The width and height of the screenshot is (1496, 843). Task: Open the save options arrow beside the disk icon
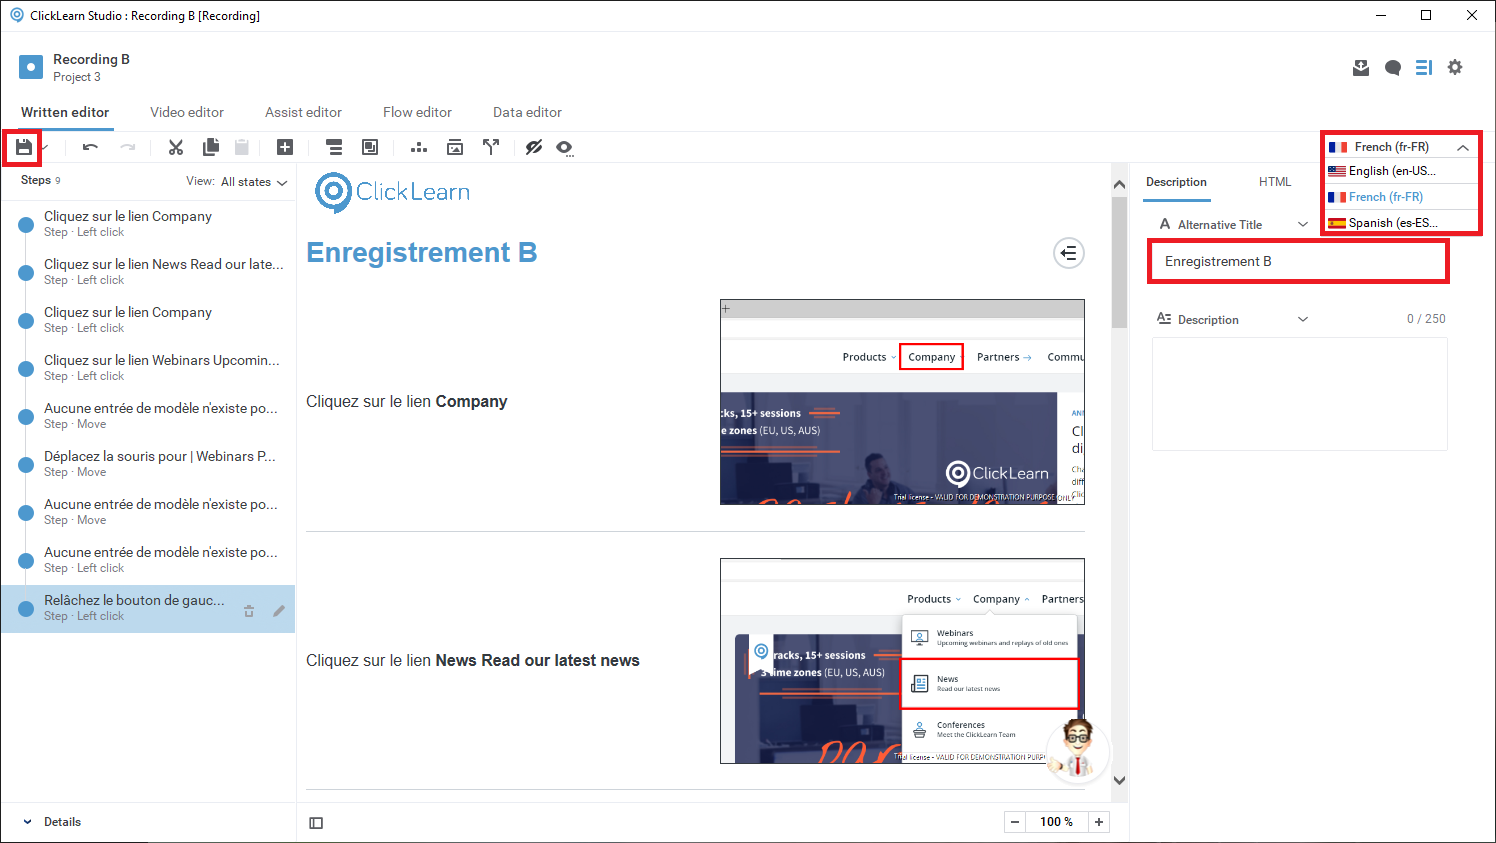[44, 148]
